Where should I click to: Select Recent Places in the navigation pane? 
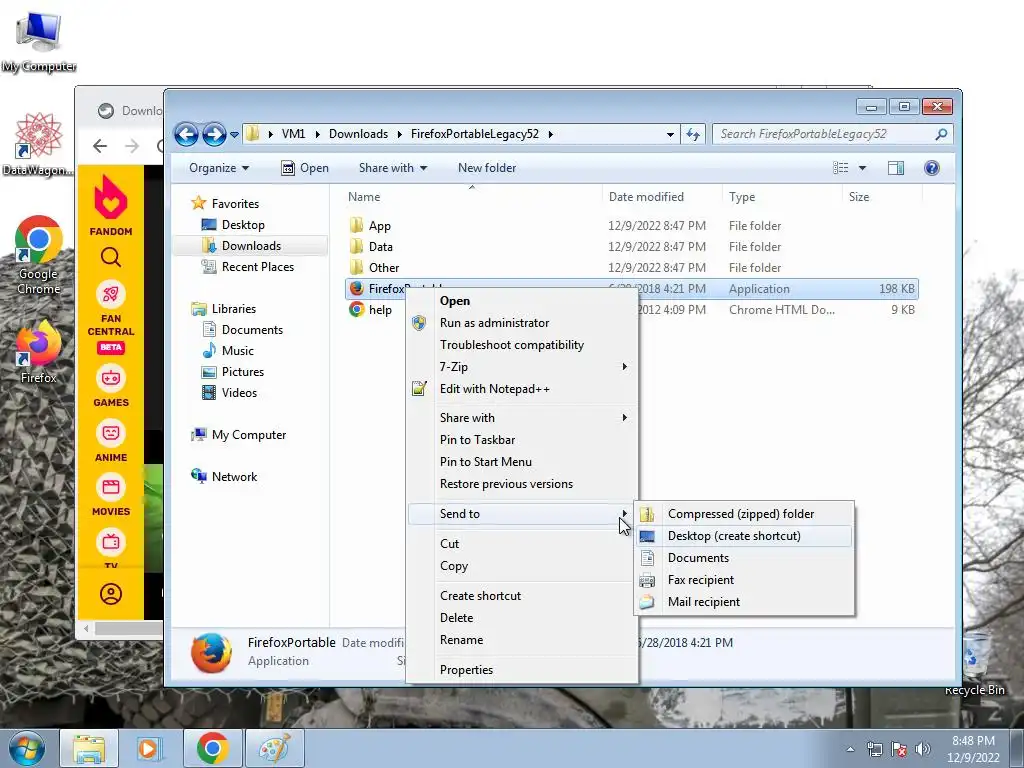click(248, 266)
